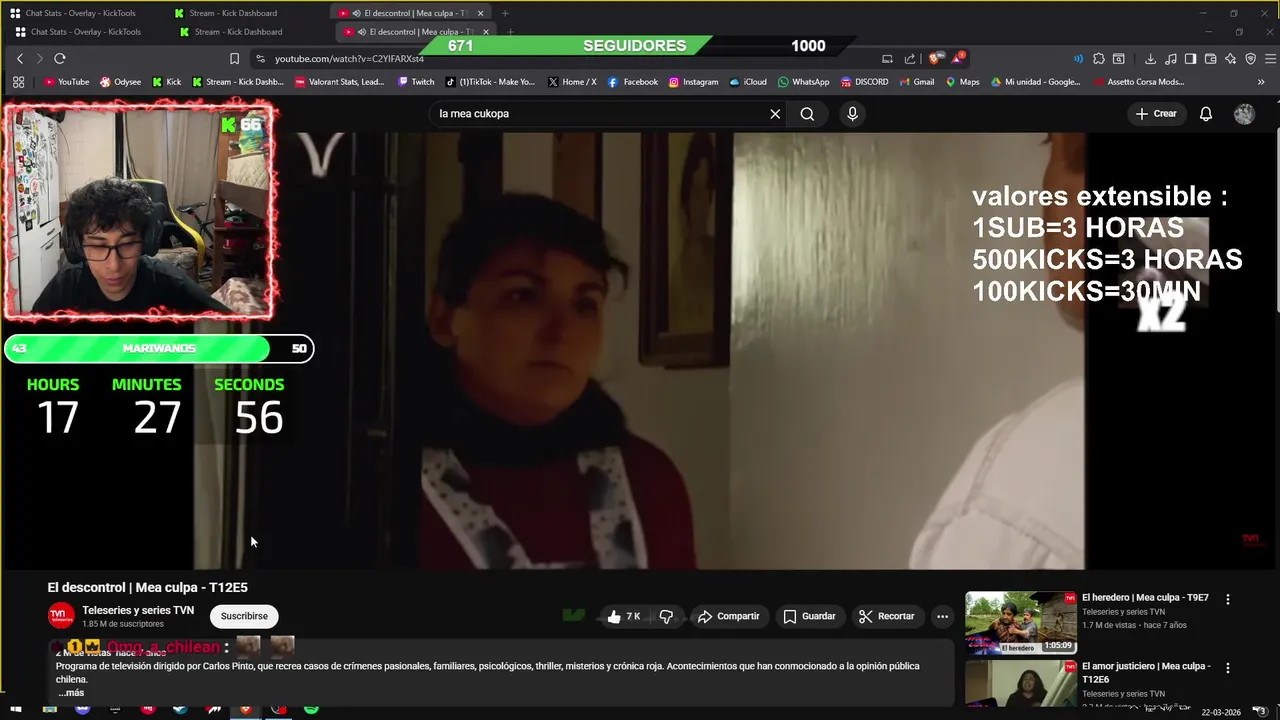The height and width of the screenshot is (720, 1280).
Task: Open the iCloud bookmark
Action: click(x=748, y=82)
